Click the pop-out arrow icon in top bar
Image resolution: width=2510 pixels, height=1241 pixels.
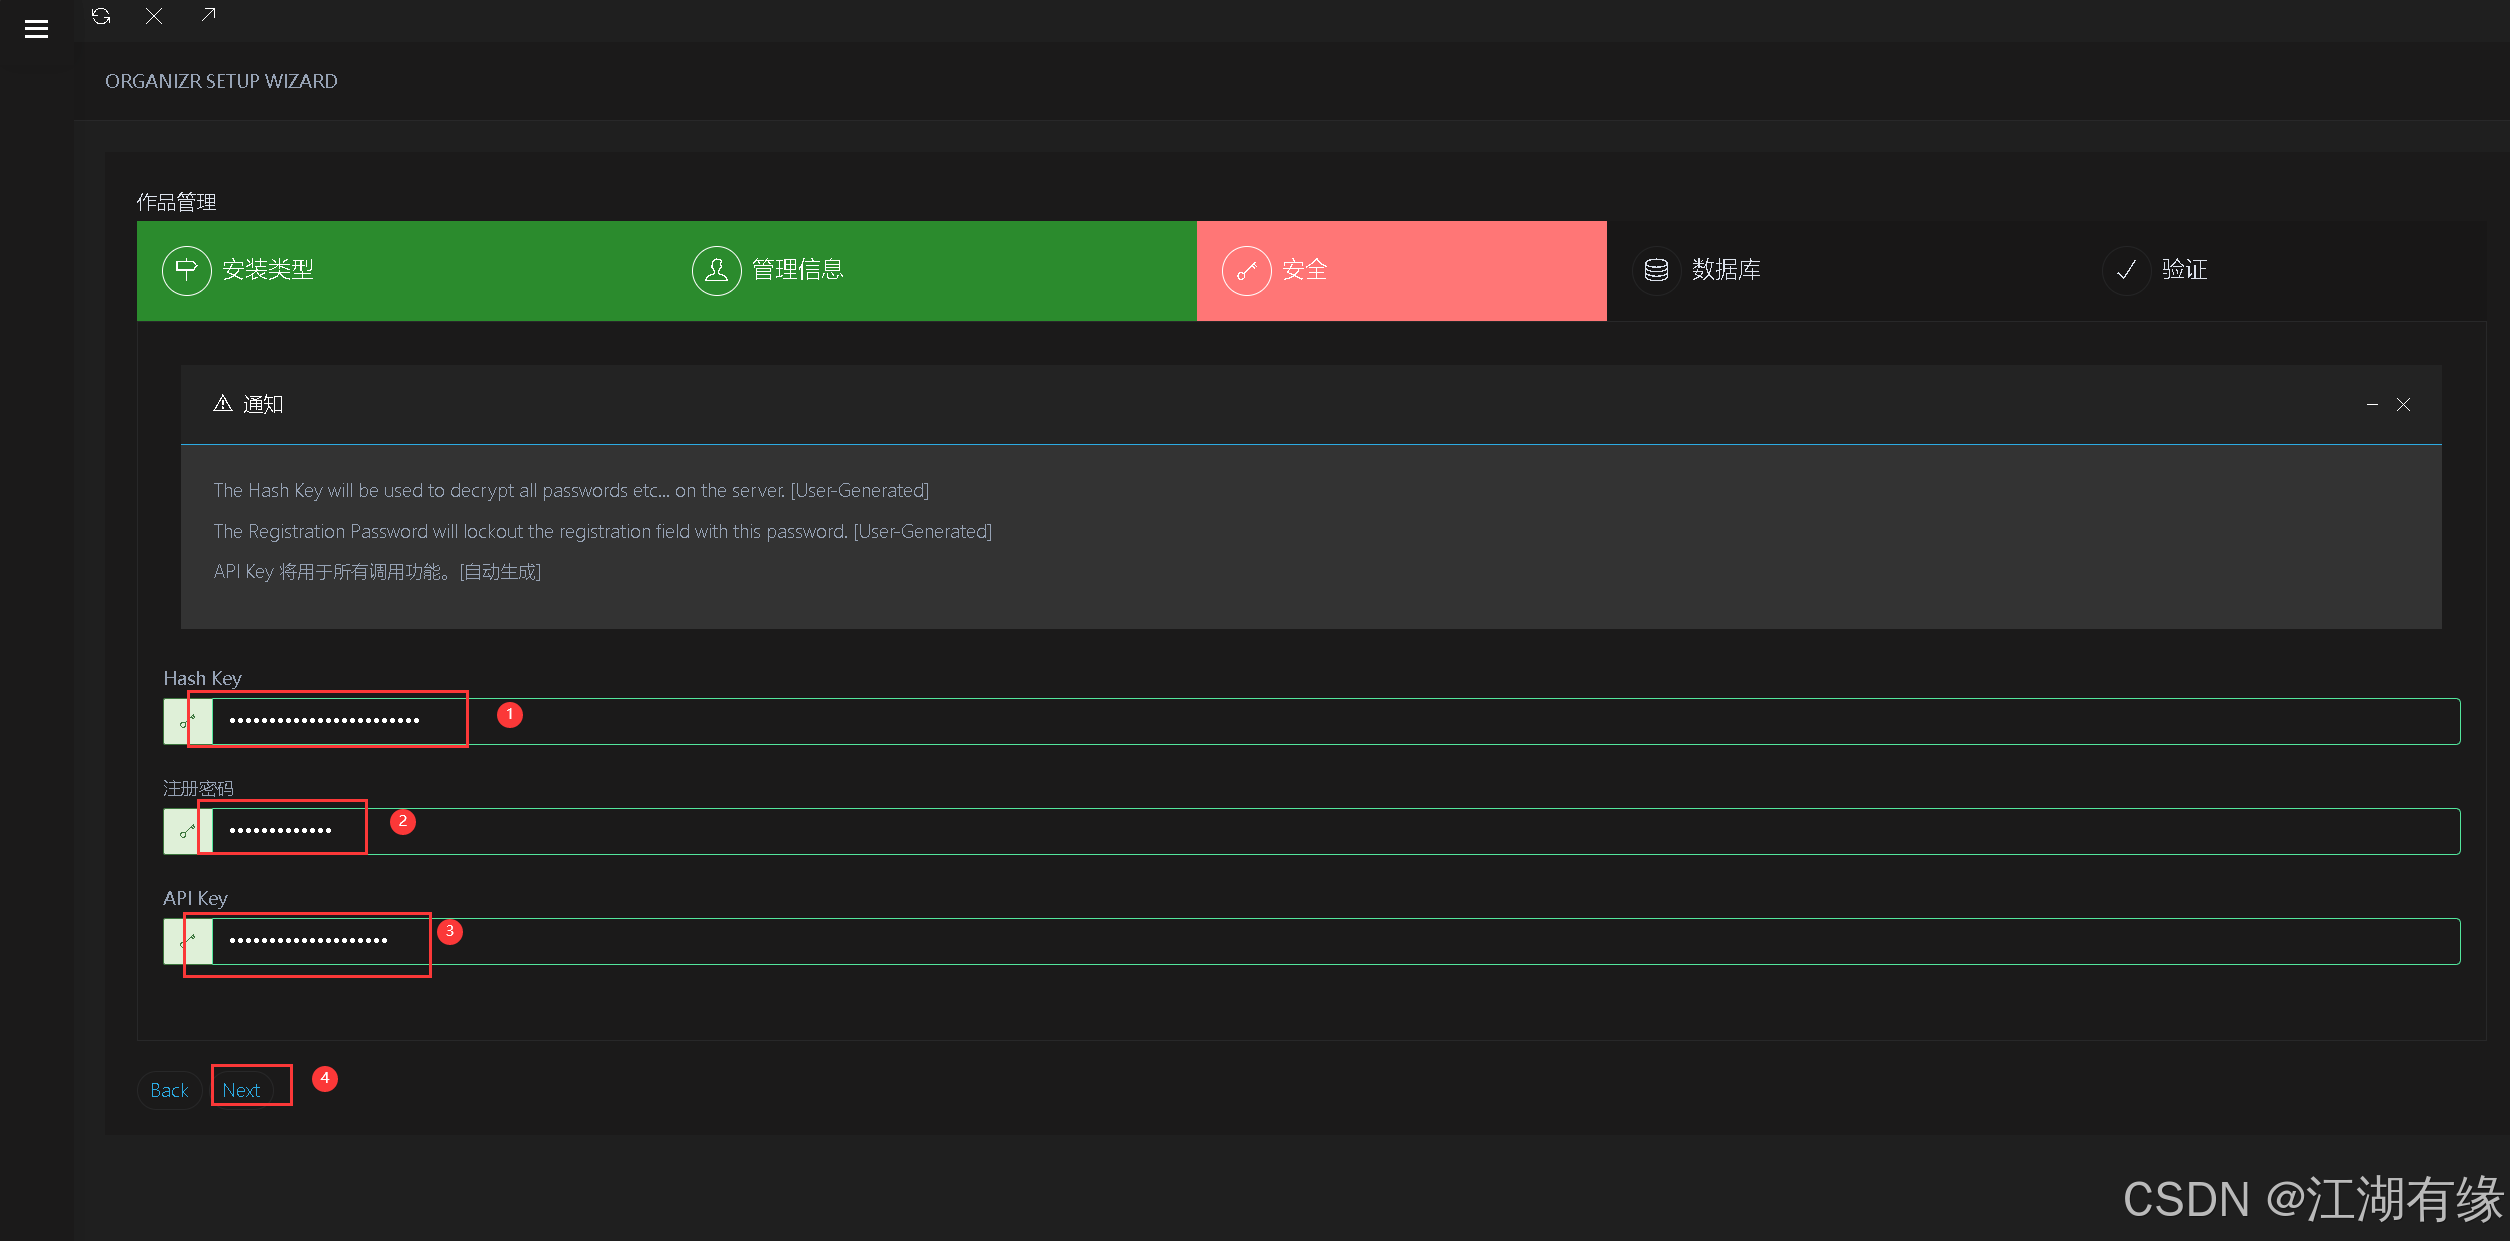208,15
